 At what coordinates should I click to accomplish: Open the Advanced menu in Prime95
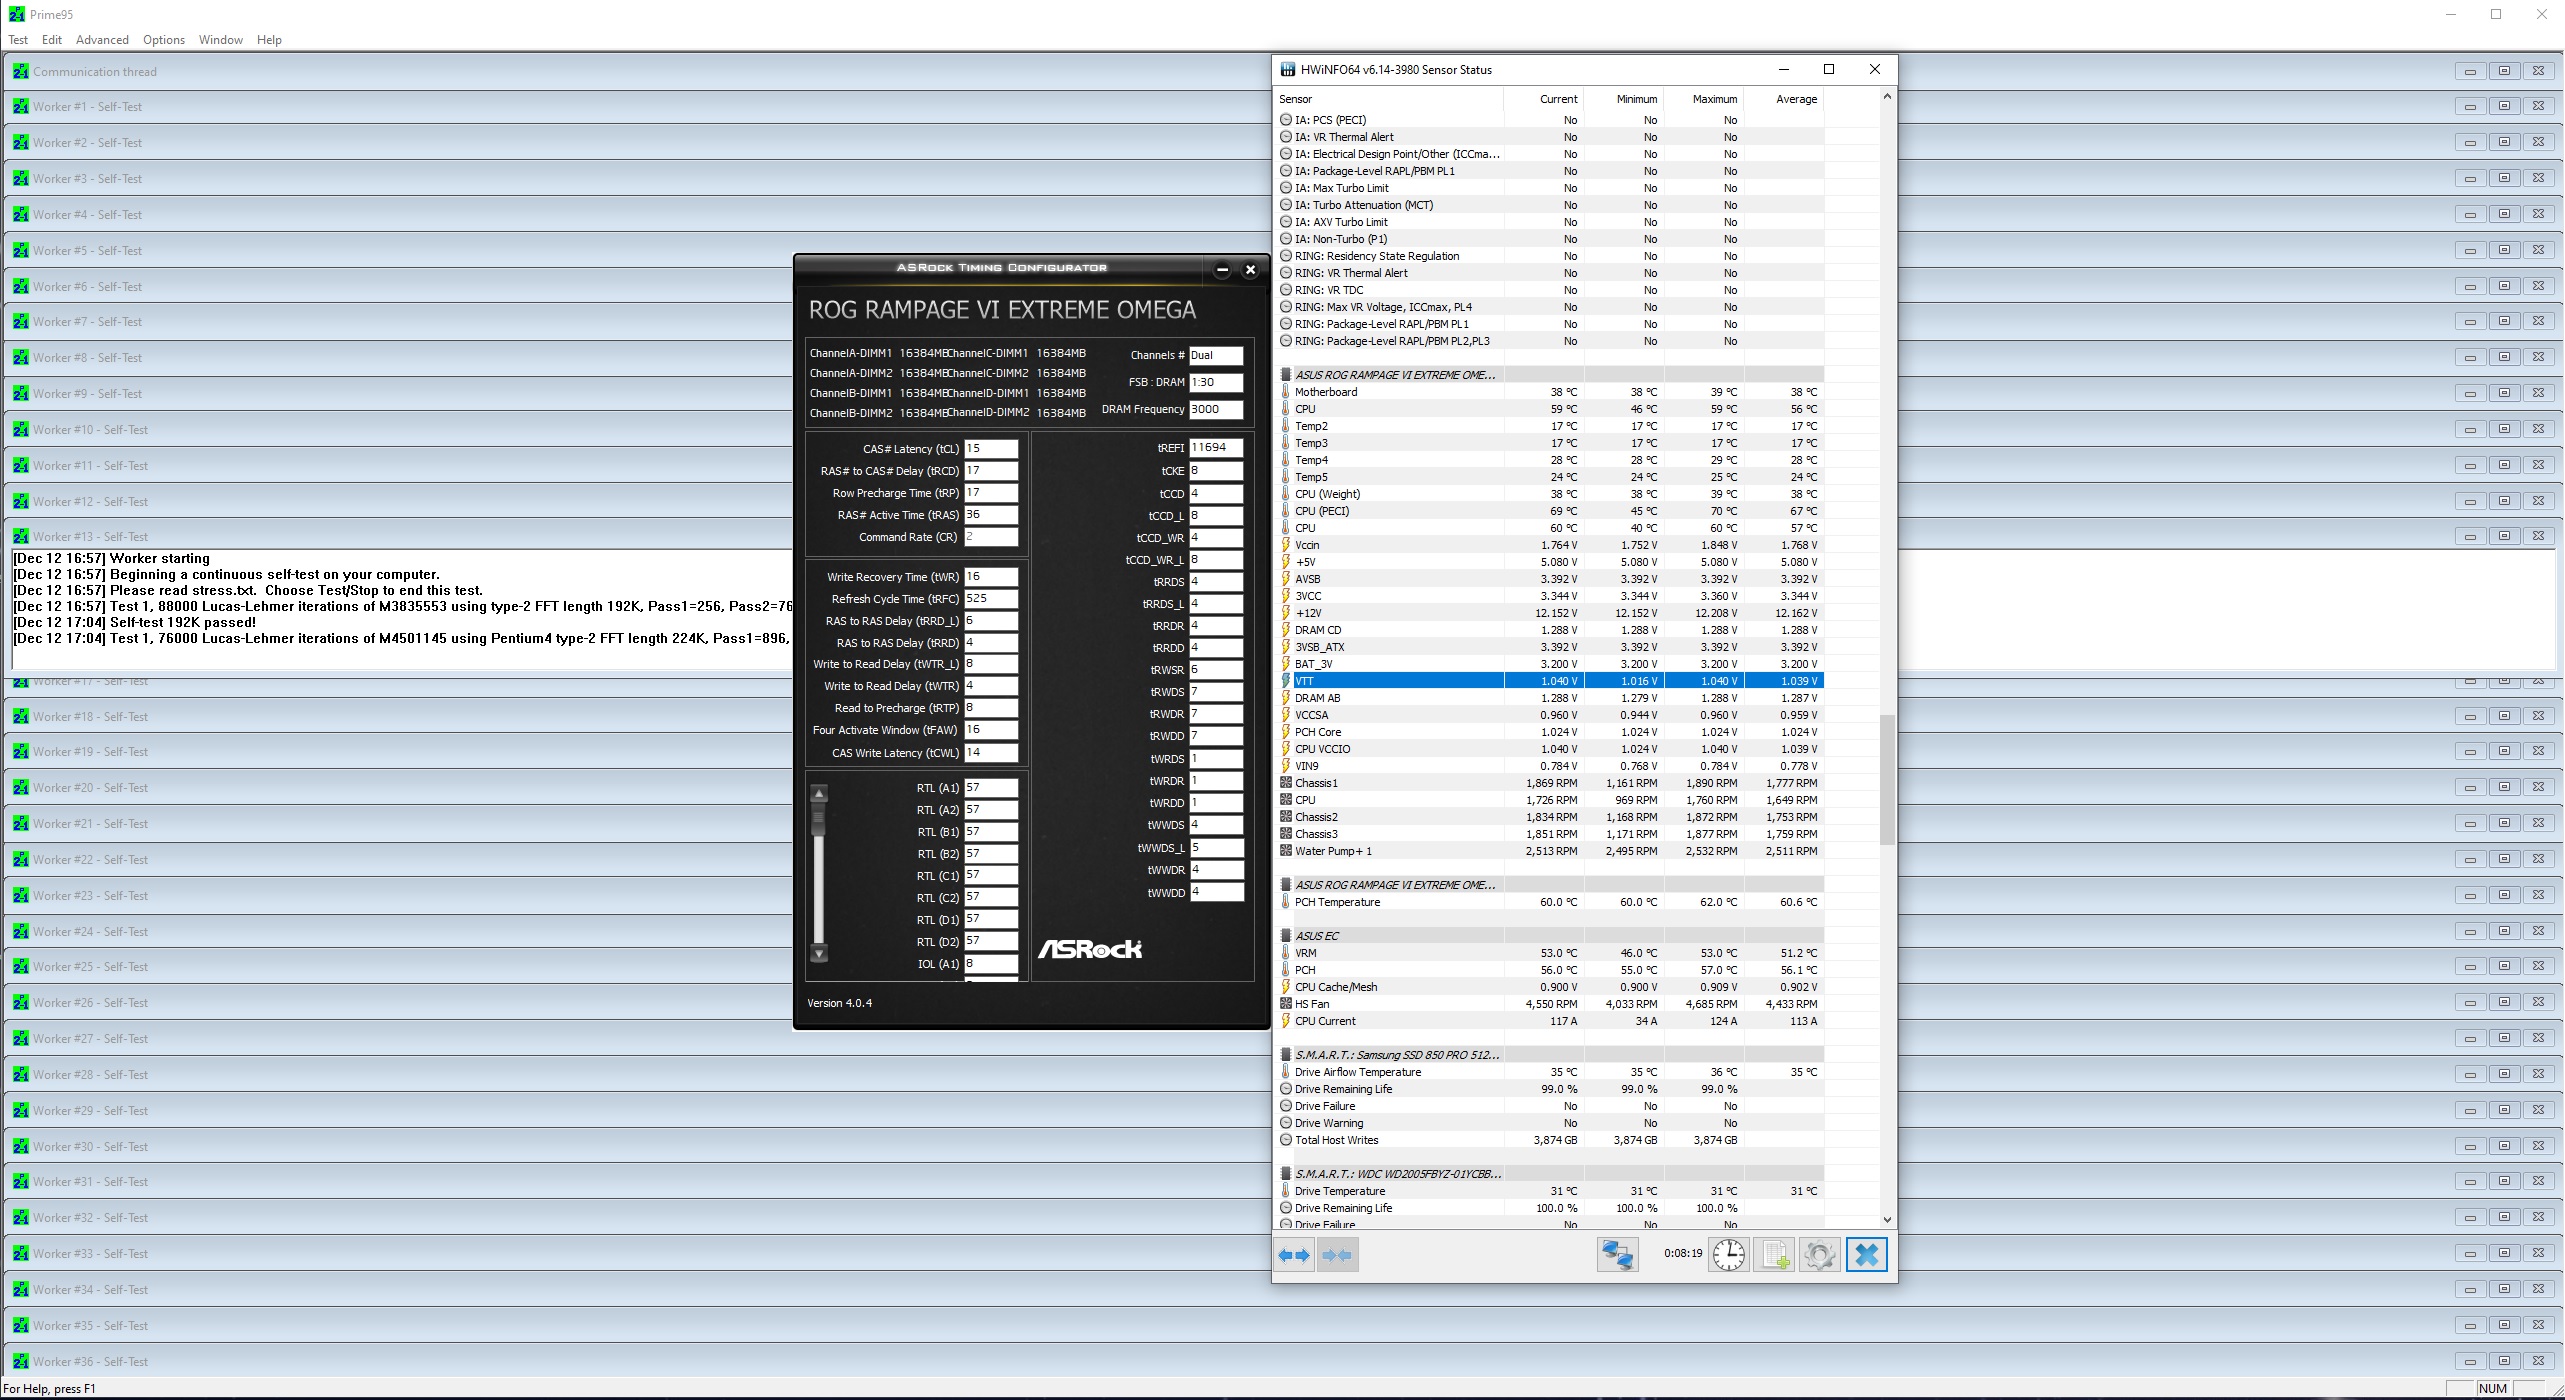(x=102, y=40)
